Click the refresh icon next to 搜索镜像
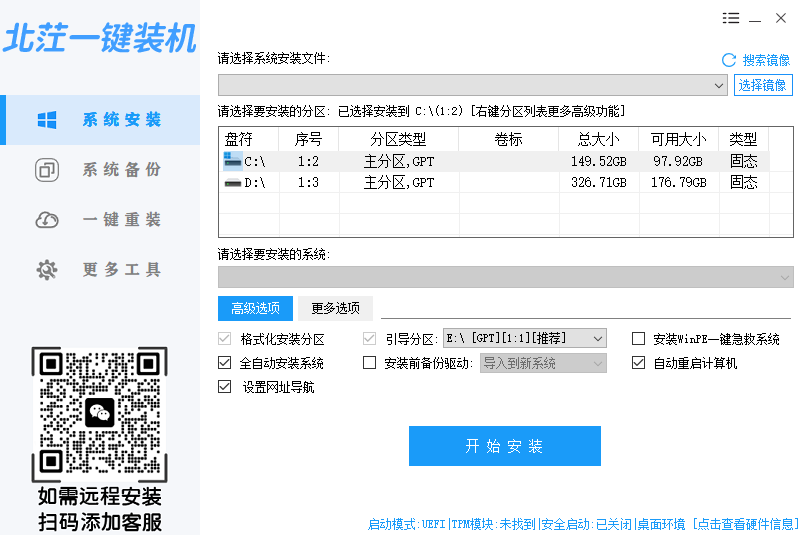Viewport: 805px width, 535px height. tap(729, 60)
